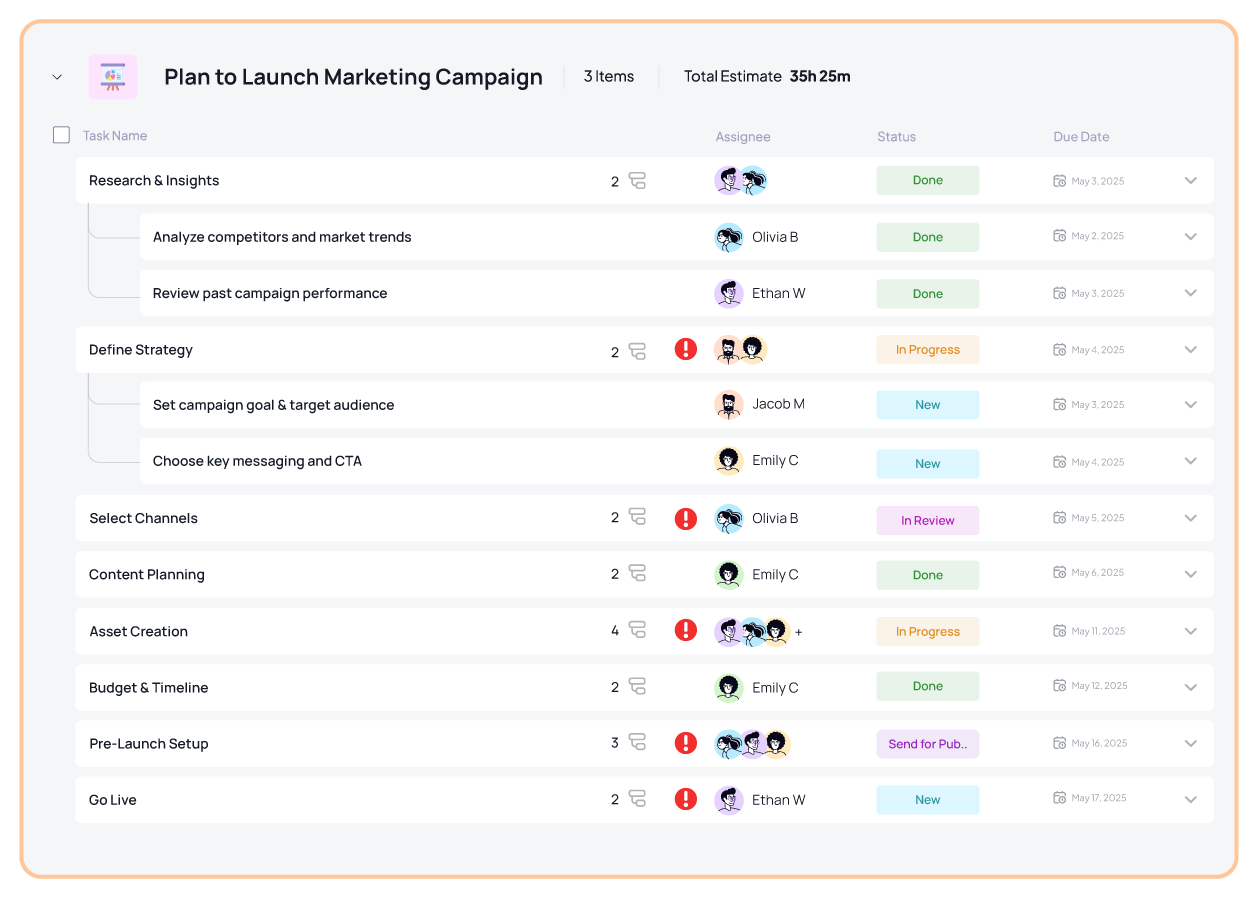Click calendar icon beside May 11, 2025
Screen dimensions: 1258x898
click(x=1060, y=631)
